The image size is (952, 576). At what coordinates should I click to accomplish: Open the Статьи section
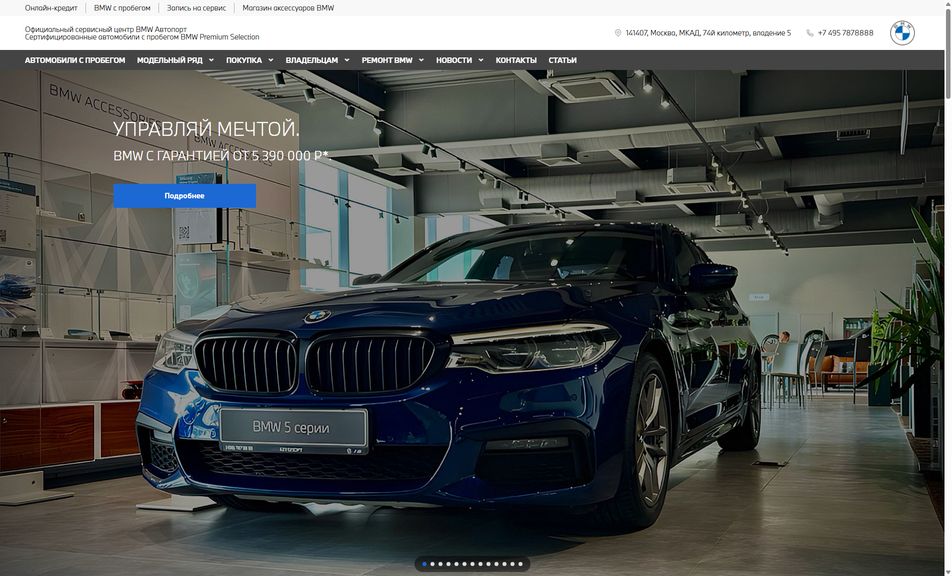(x=562, y=60)
